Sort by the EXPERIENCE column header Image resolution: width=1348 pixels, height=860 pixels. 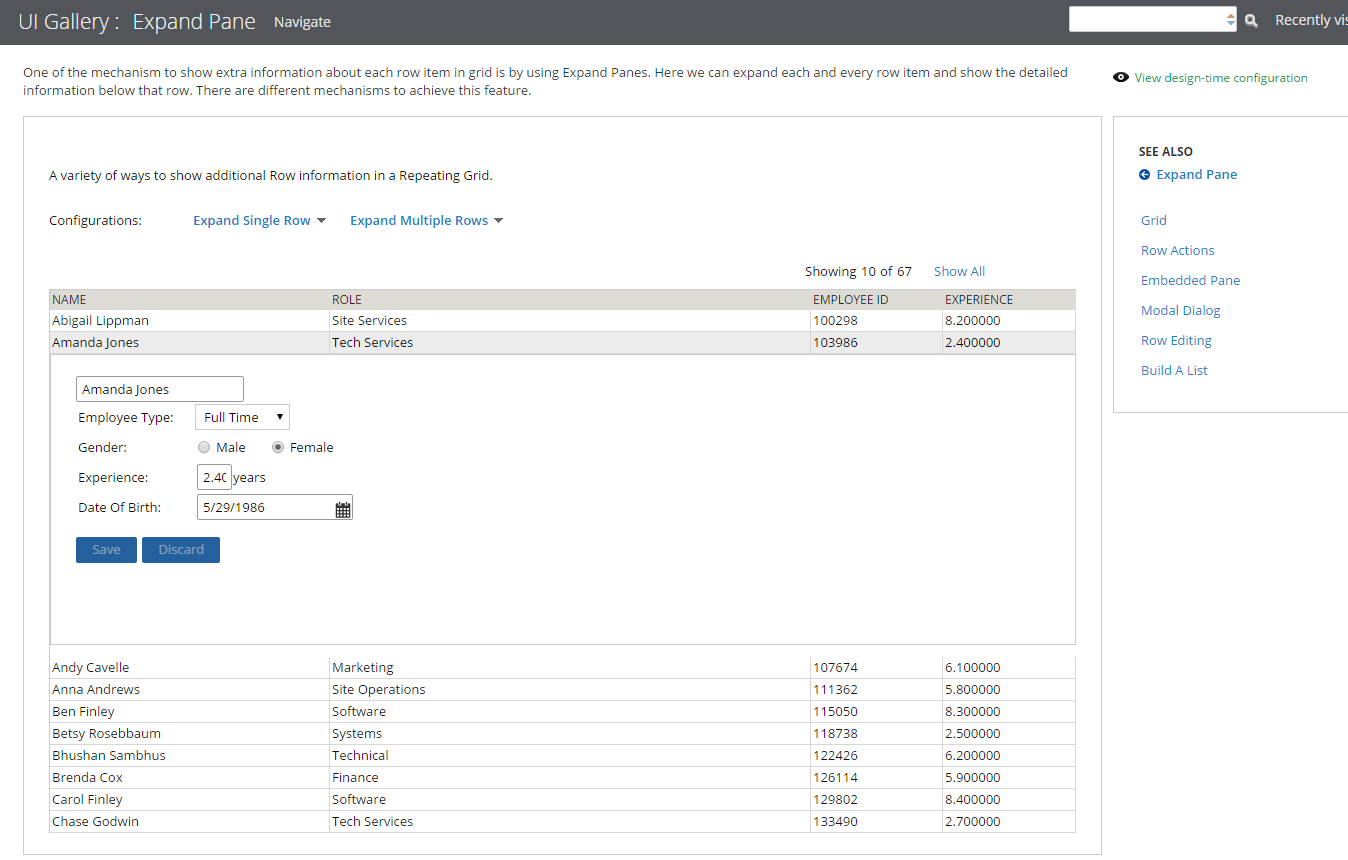pos(1009,300)
